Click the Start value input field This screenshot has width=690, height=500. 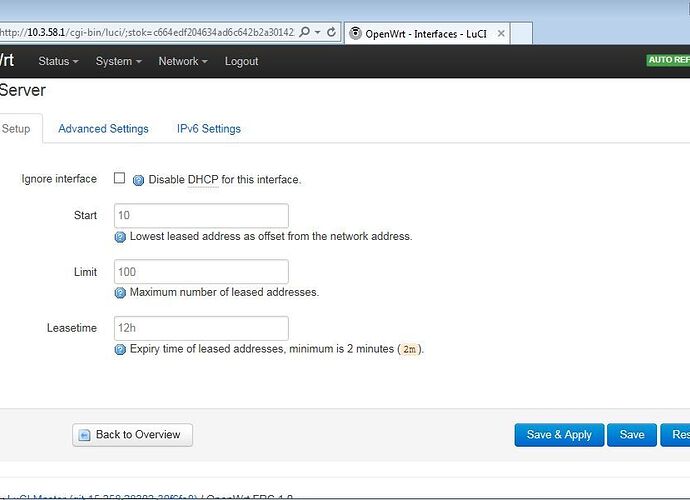[x=201, y=216]
